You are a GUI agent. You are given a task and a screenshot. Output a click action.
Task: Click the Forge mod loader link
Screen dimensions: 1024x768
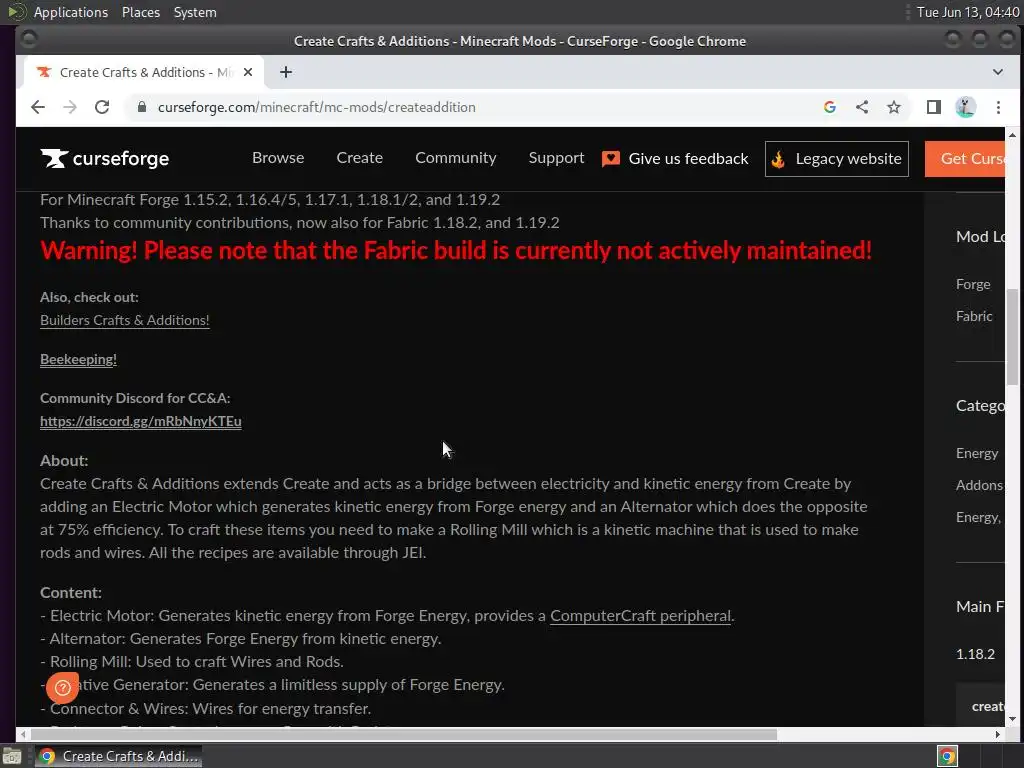973,285
